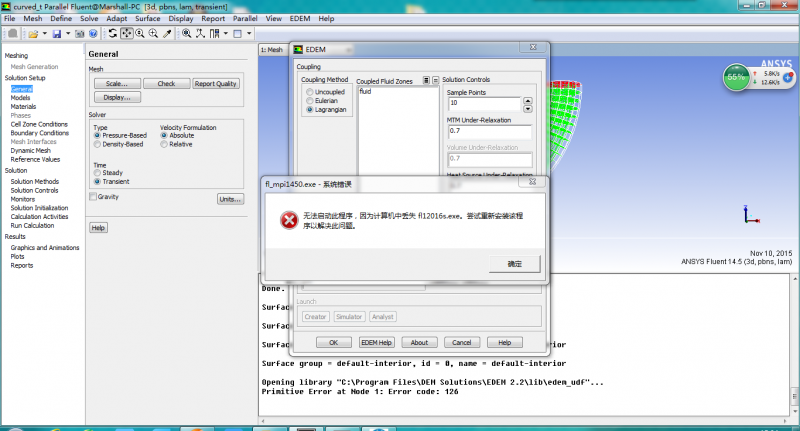Click the grey icon at toolbar start
The image size is (800, 431).
[x=13, y=34]
